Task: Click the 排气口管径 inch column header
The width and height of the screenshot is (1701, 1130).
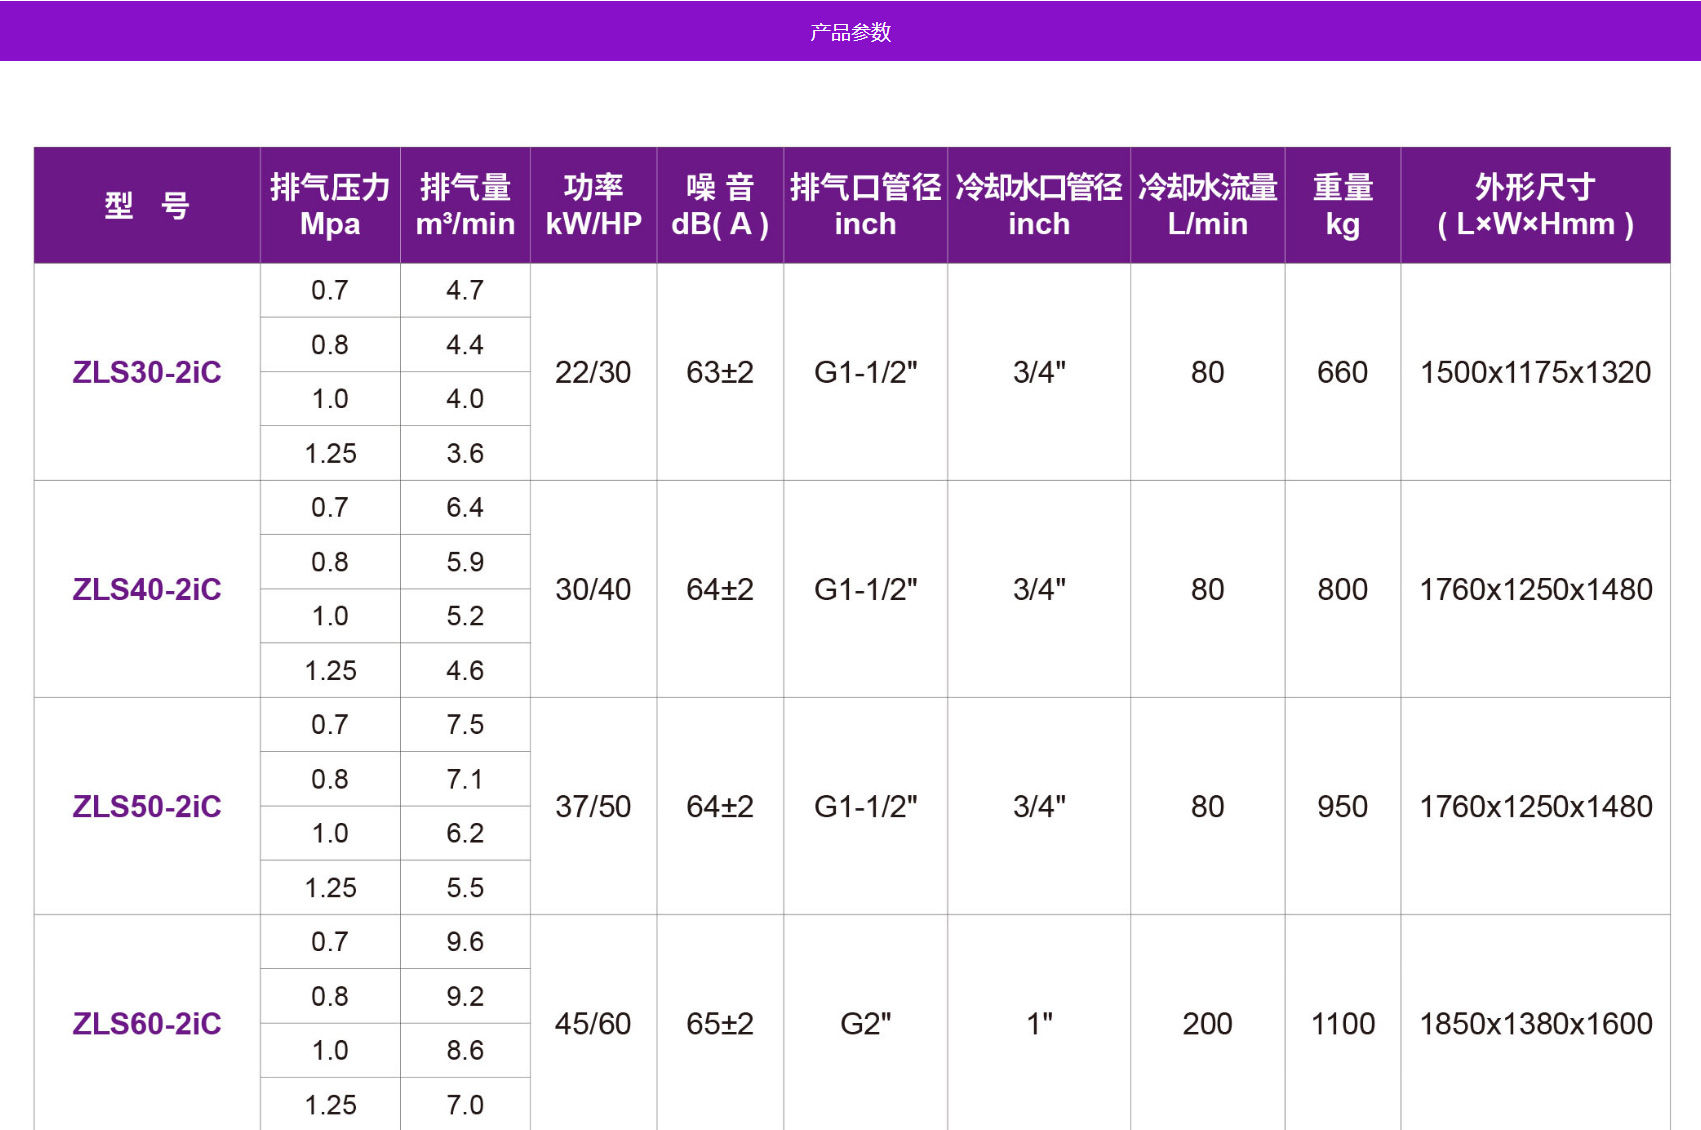Action: 865,206
